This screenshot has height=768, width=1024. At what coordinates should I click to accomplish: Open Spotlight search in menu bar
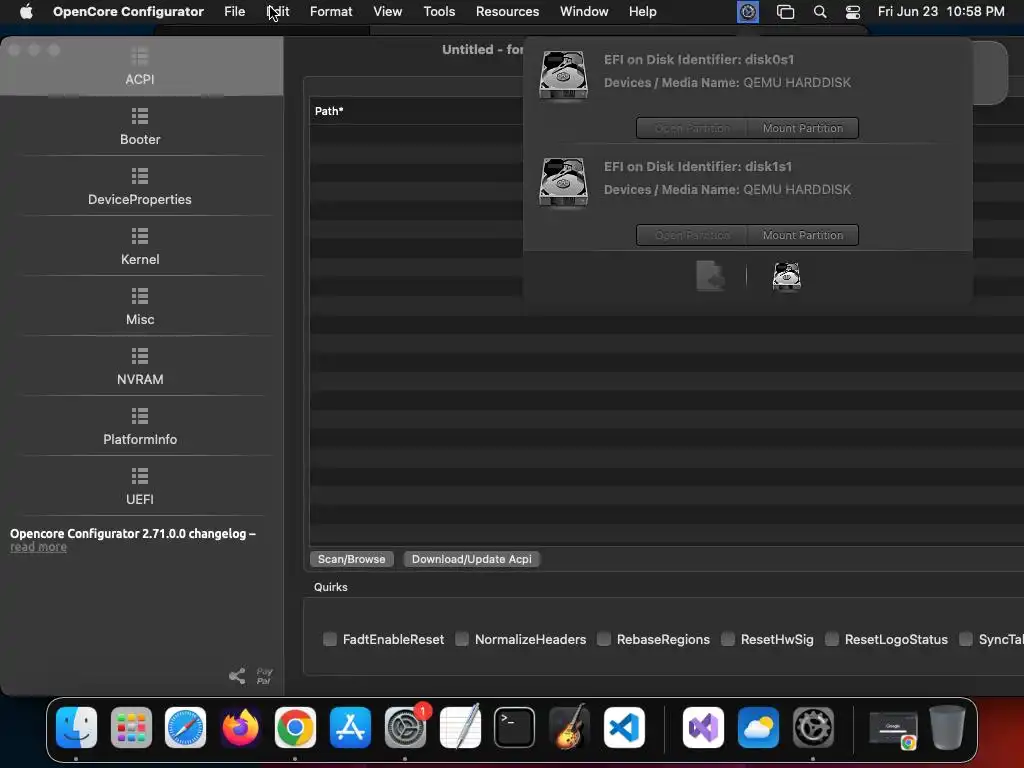tap(820, 12)
